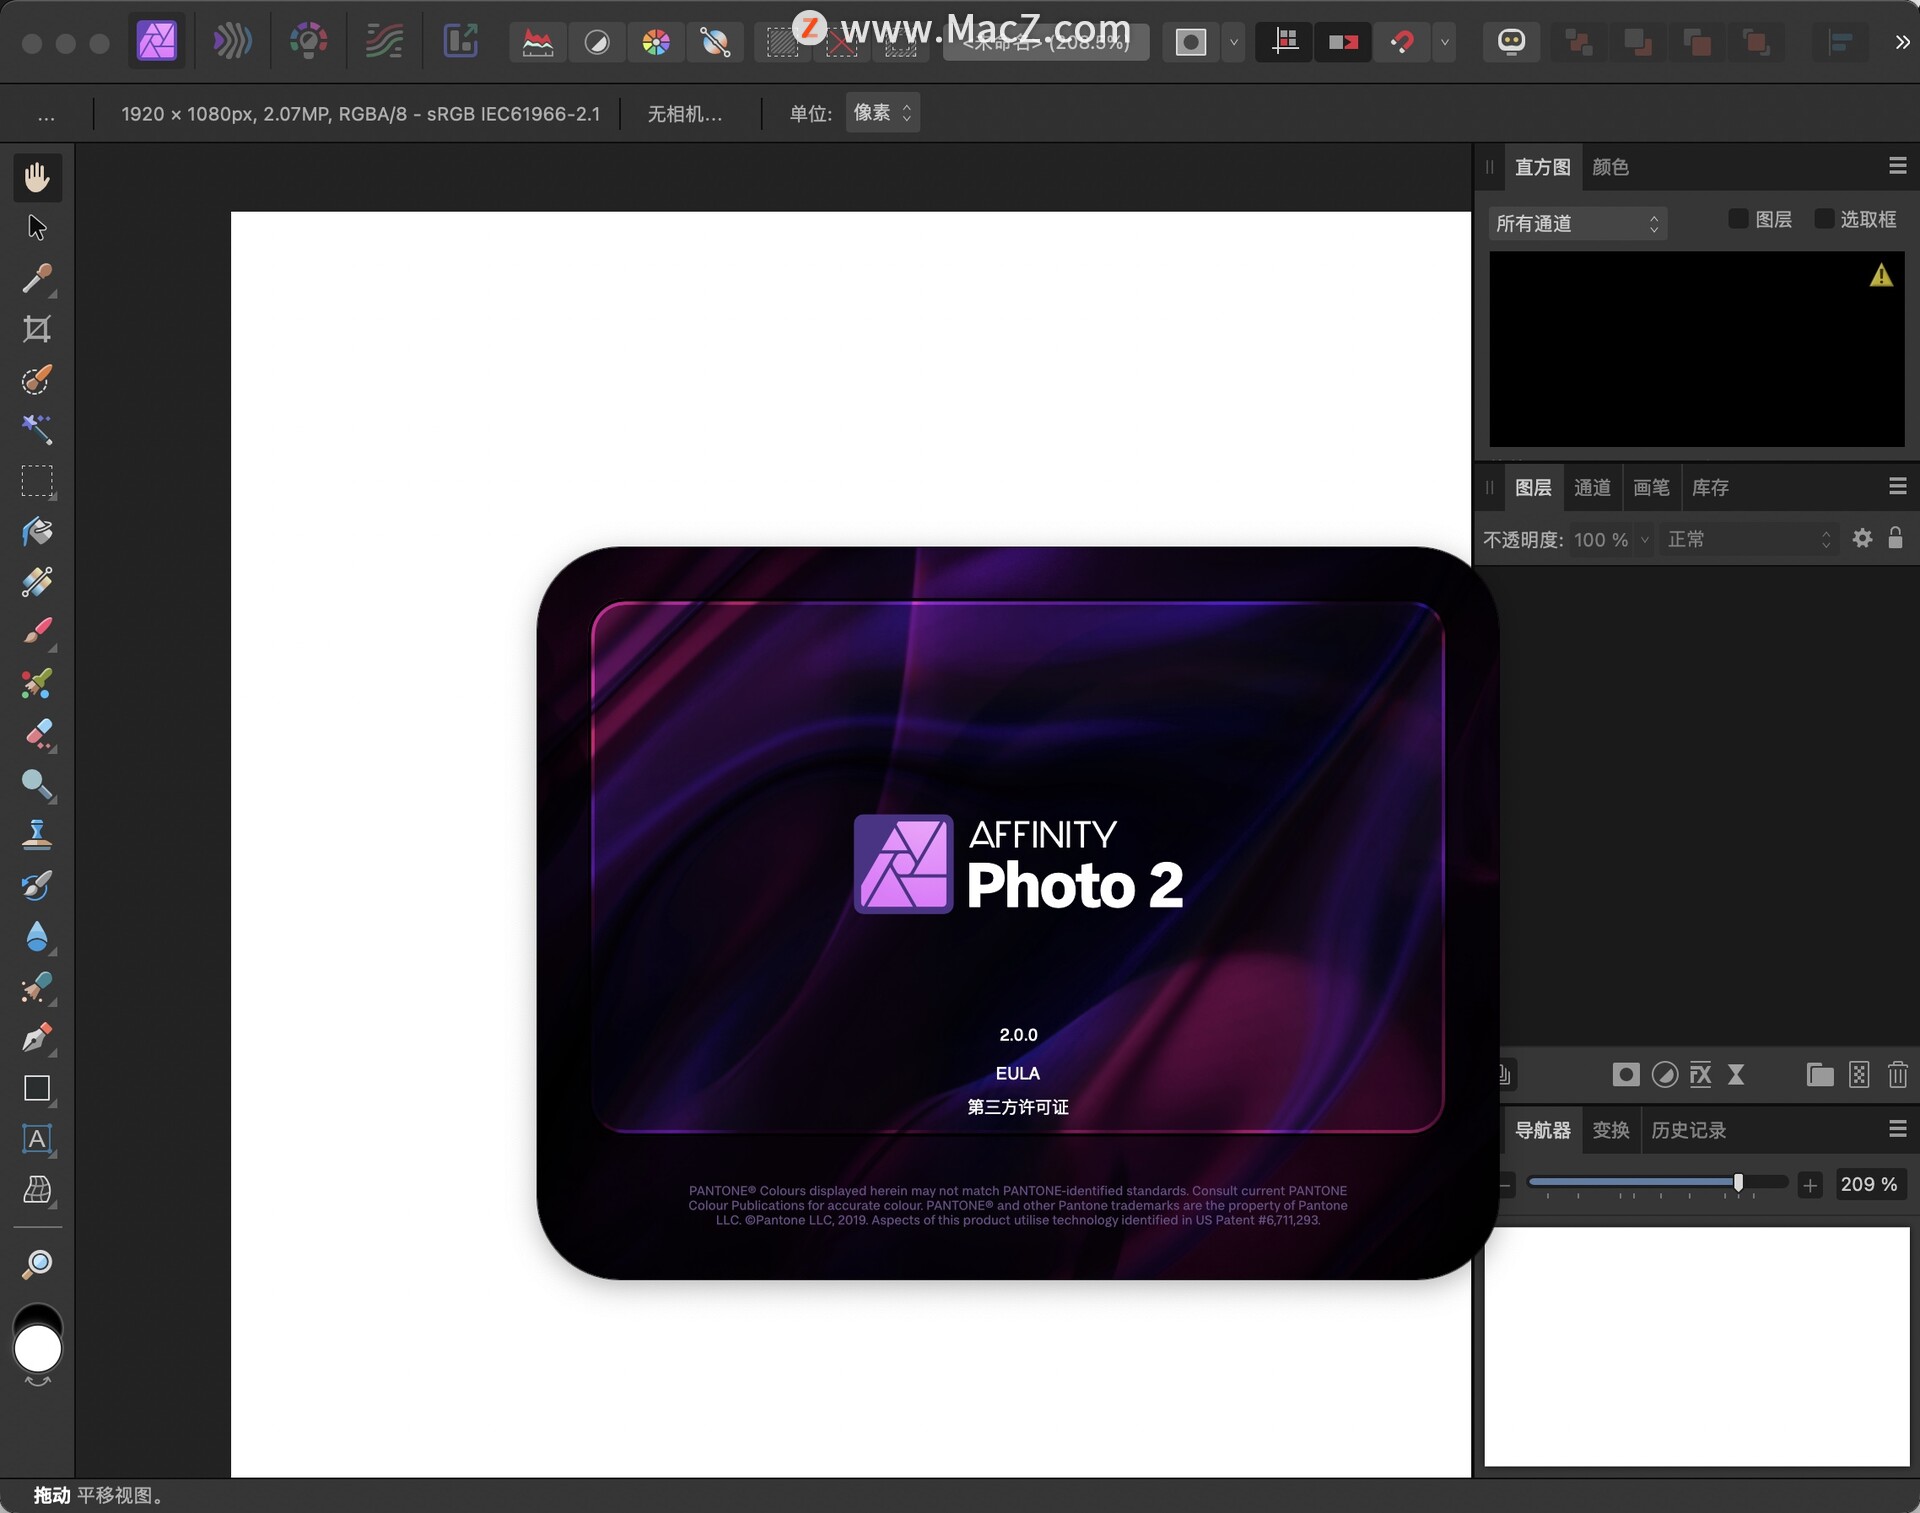Click the 无相机… camera data label
The image size is (1920, 1513).
[x=684, y=114]
